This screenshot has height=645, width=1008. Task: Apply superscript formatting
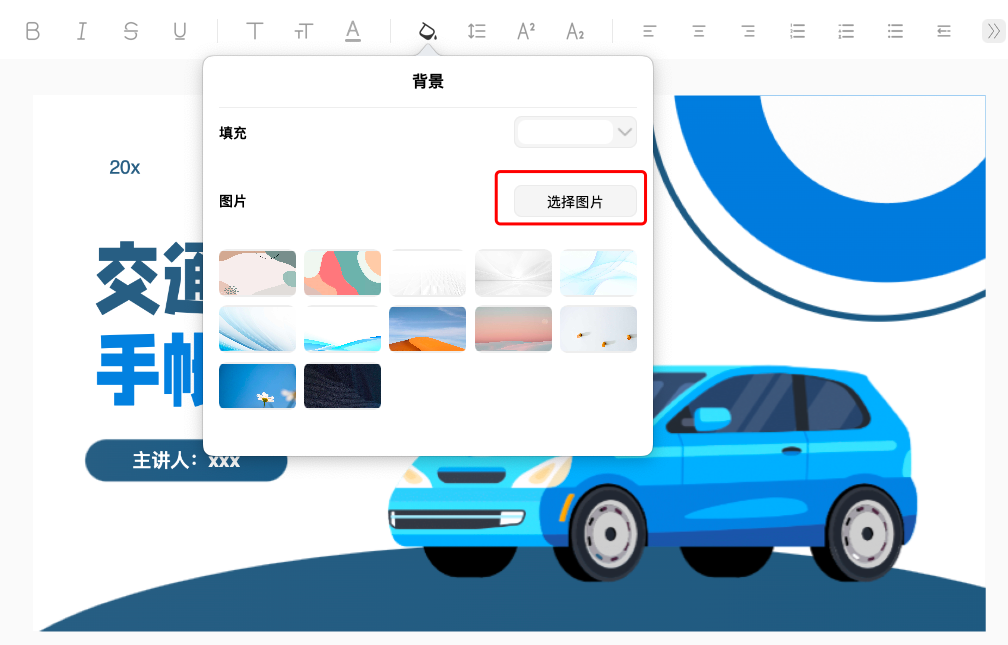524,30
